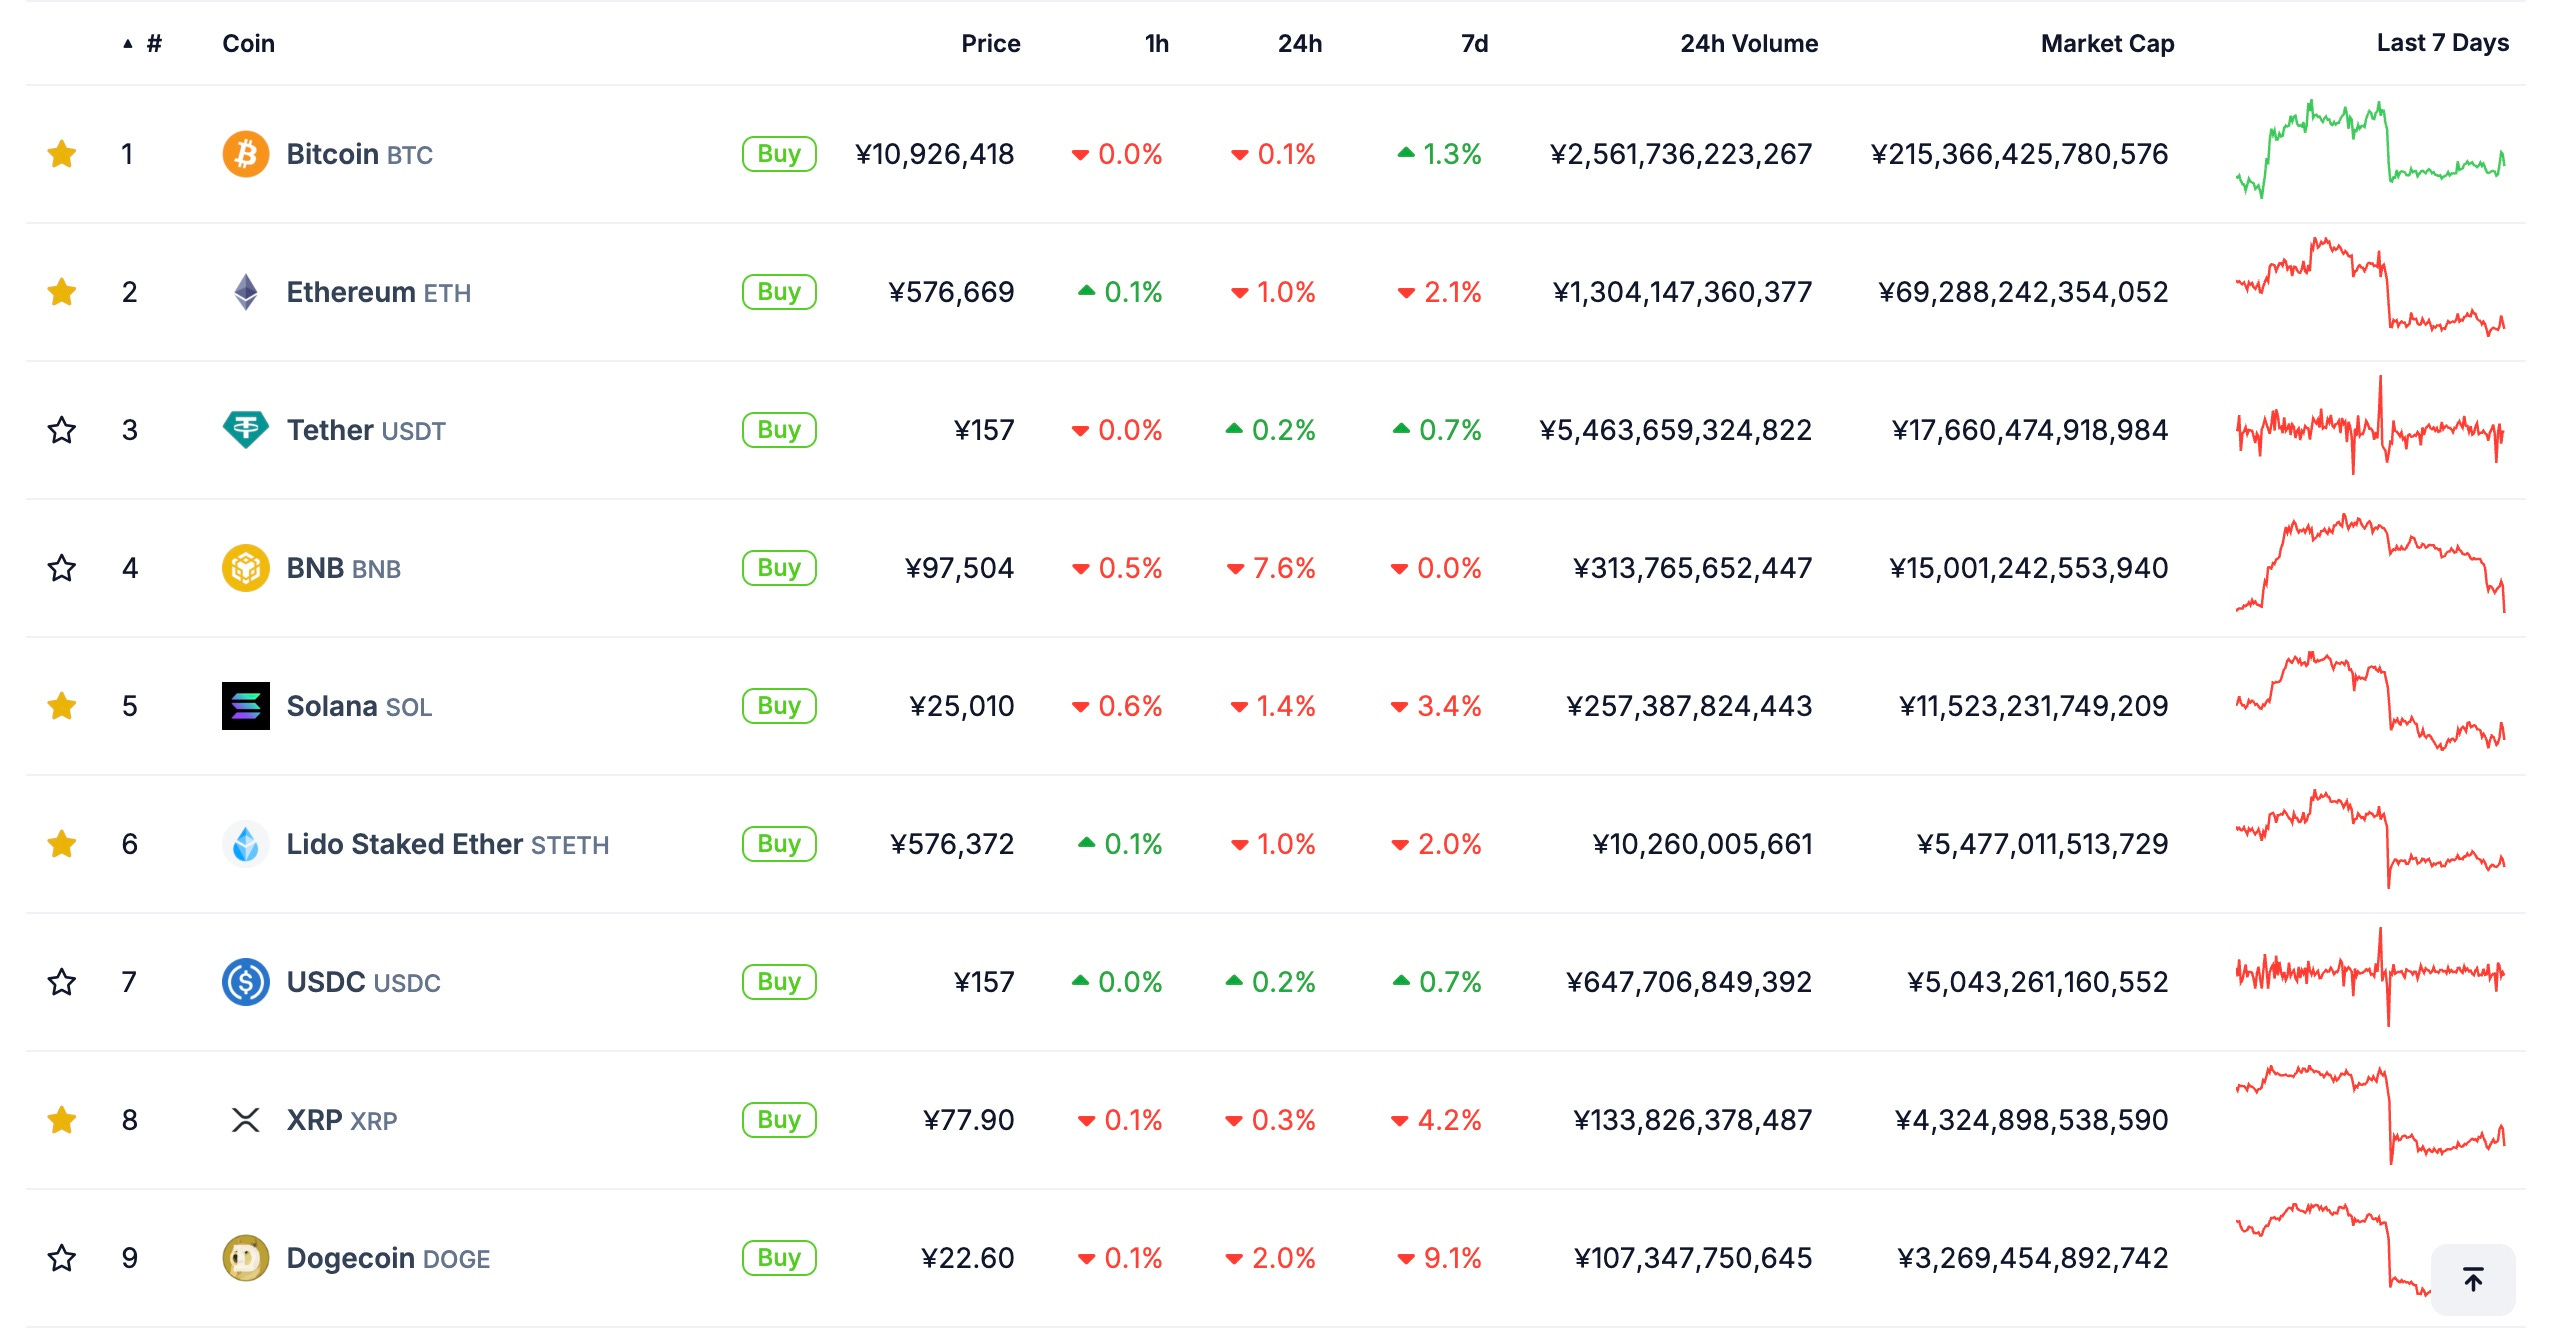Screen dimensions: 2552x1334
Task: Sort by the Market Cap header
Action: [x=2107, y=43]
